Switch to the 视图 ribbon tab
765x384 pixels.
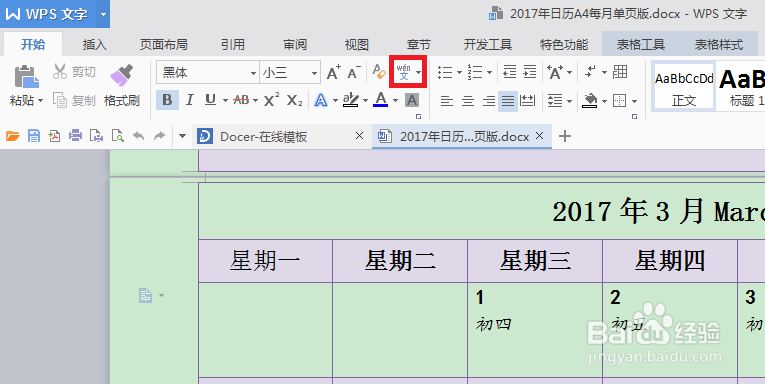pos(357,44)
